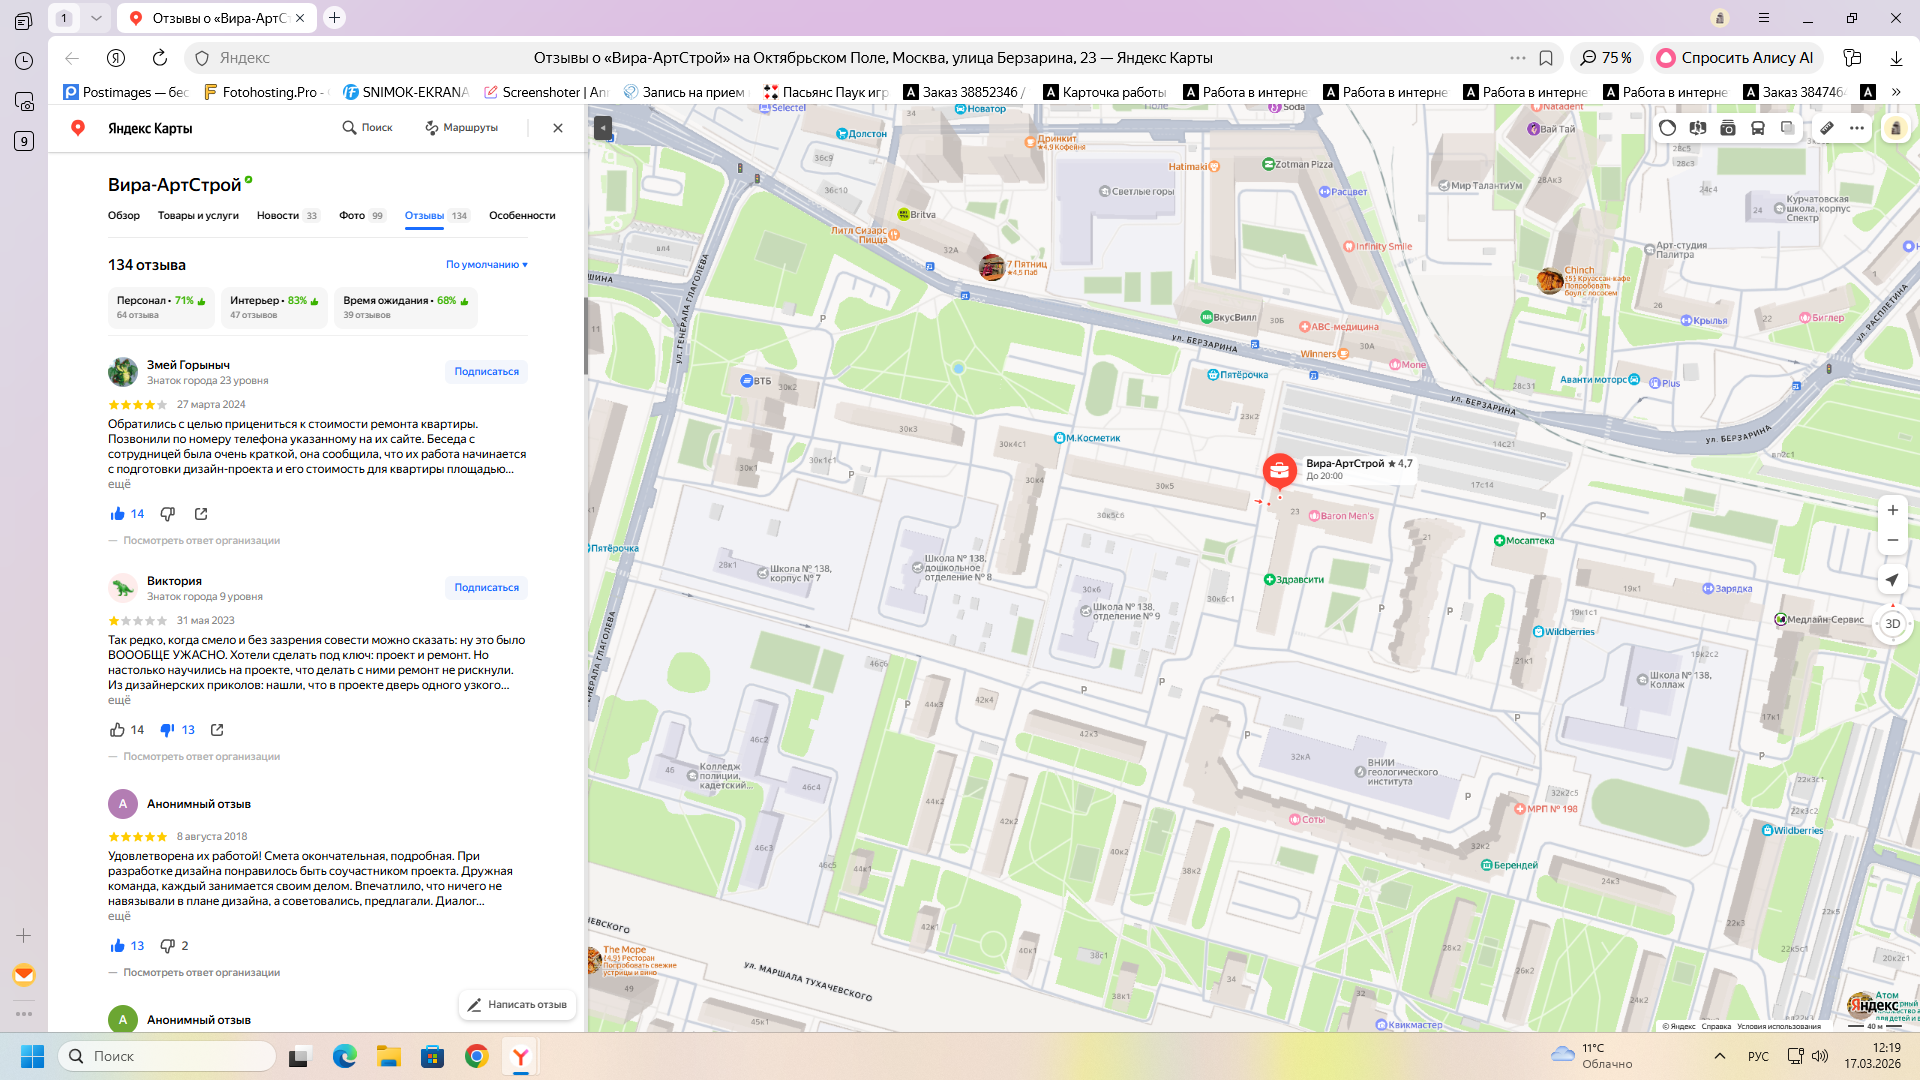This screenshot has height=1080, width=1920.
Task: Click Написать отзыв button
Action: 517,1005
